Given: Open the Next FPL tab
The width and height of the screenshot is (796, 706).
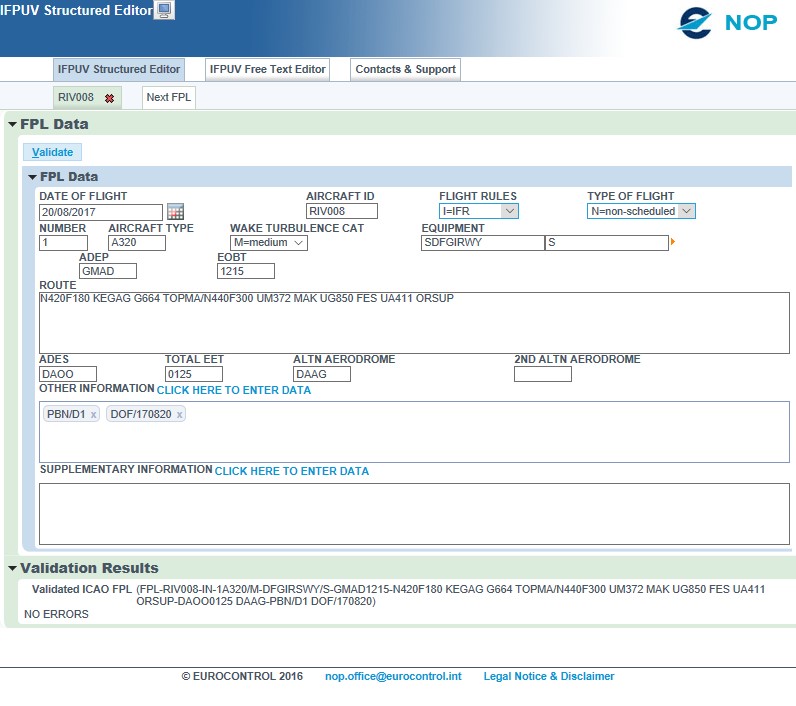Looking at the screenshot, I should (169, 97).
